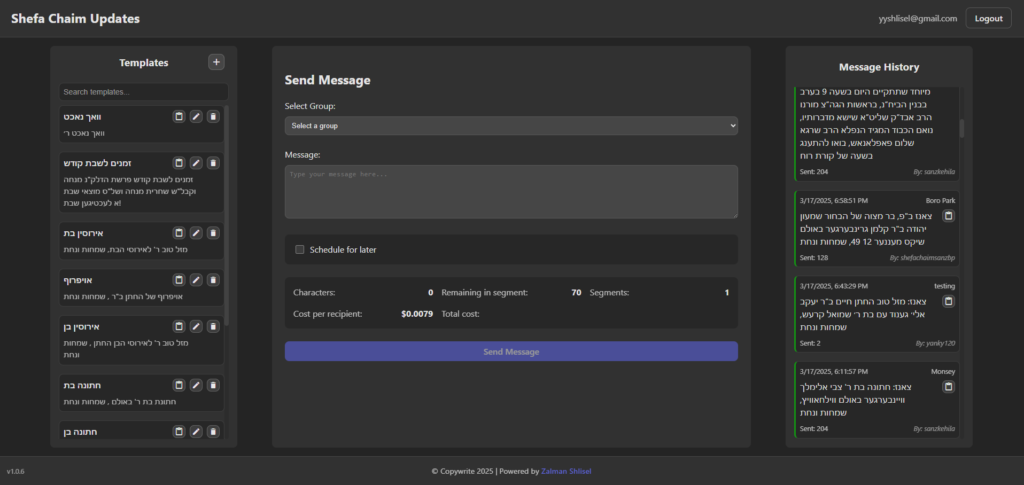
Task: Copy the Monsey history message
Action: coord(948,386)
